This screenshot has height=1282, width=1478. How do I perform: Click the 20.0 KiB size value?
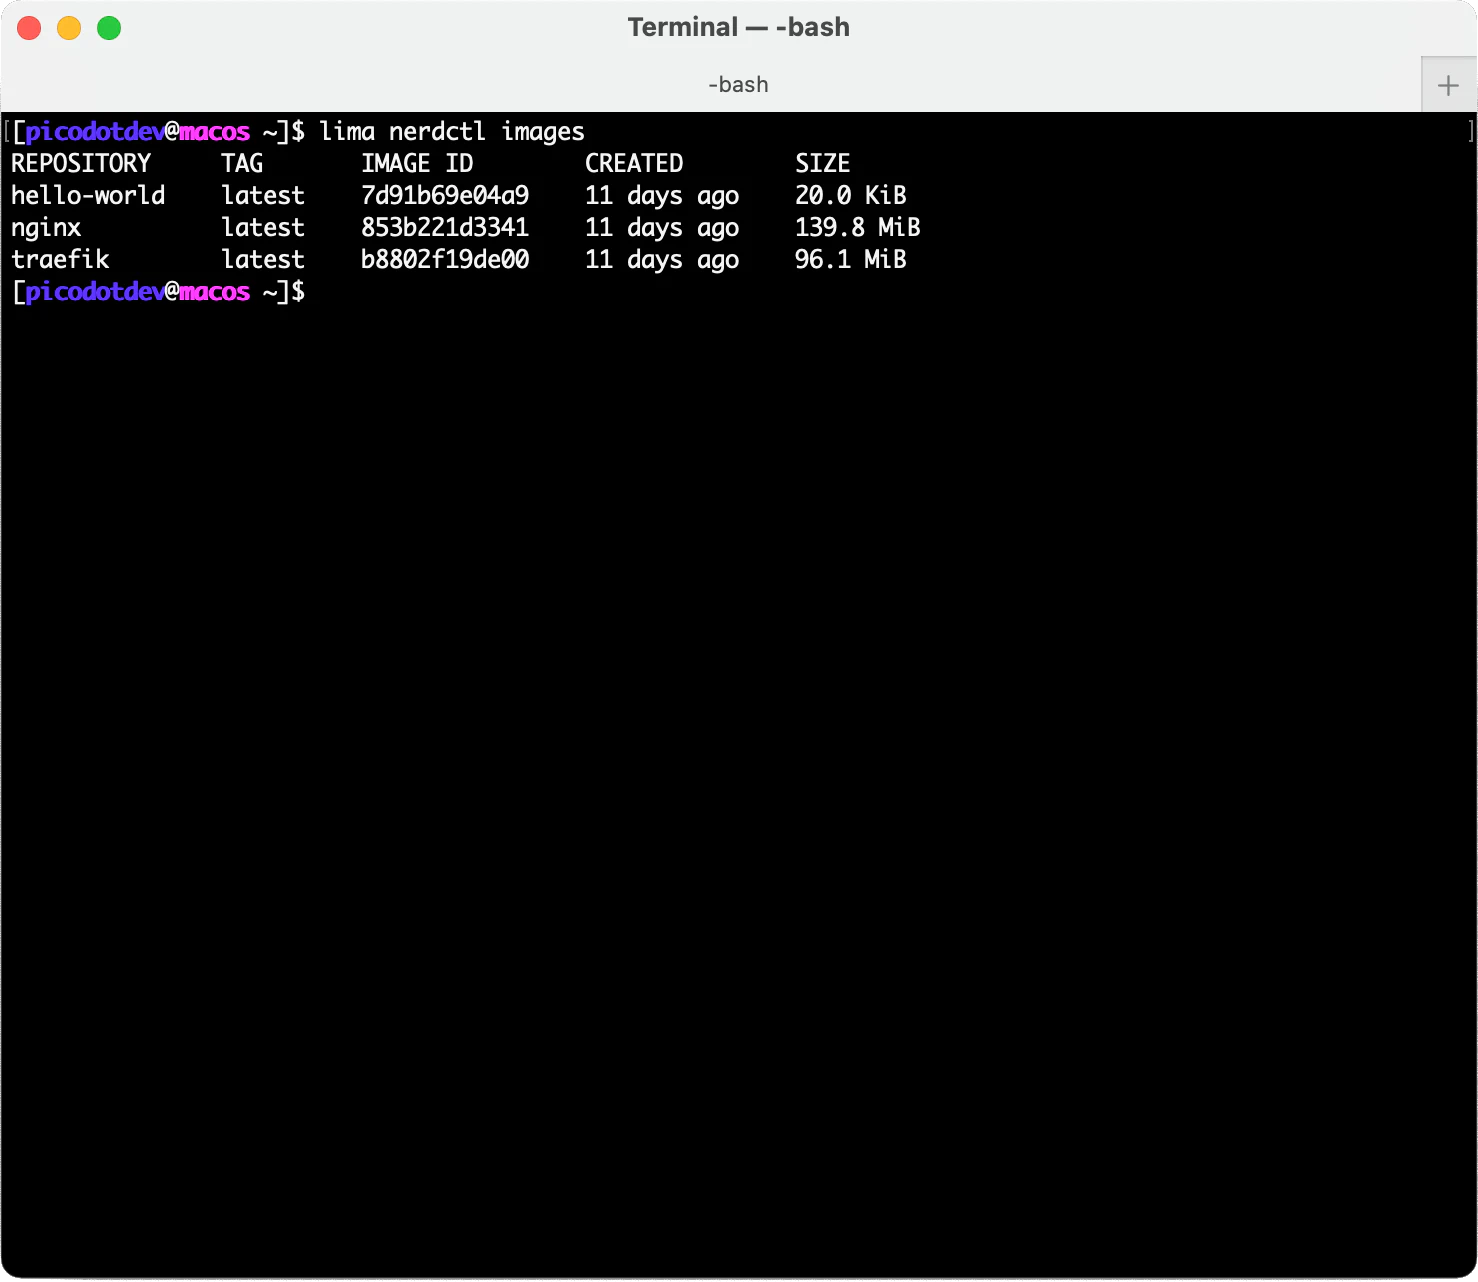coord(850,195)
